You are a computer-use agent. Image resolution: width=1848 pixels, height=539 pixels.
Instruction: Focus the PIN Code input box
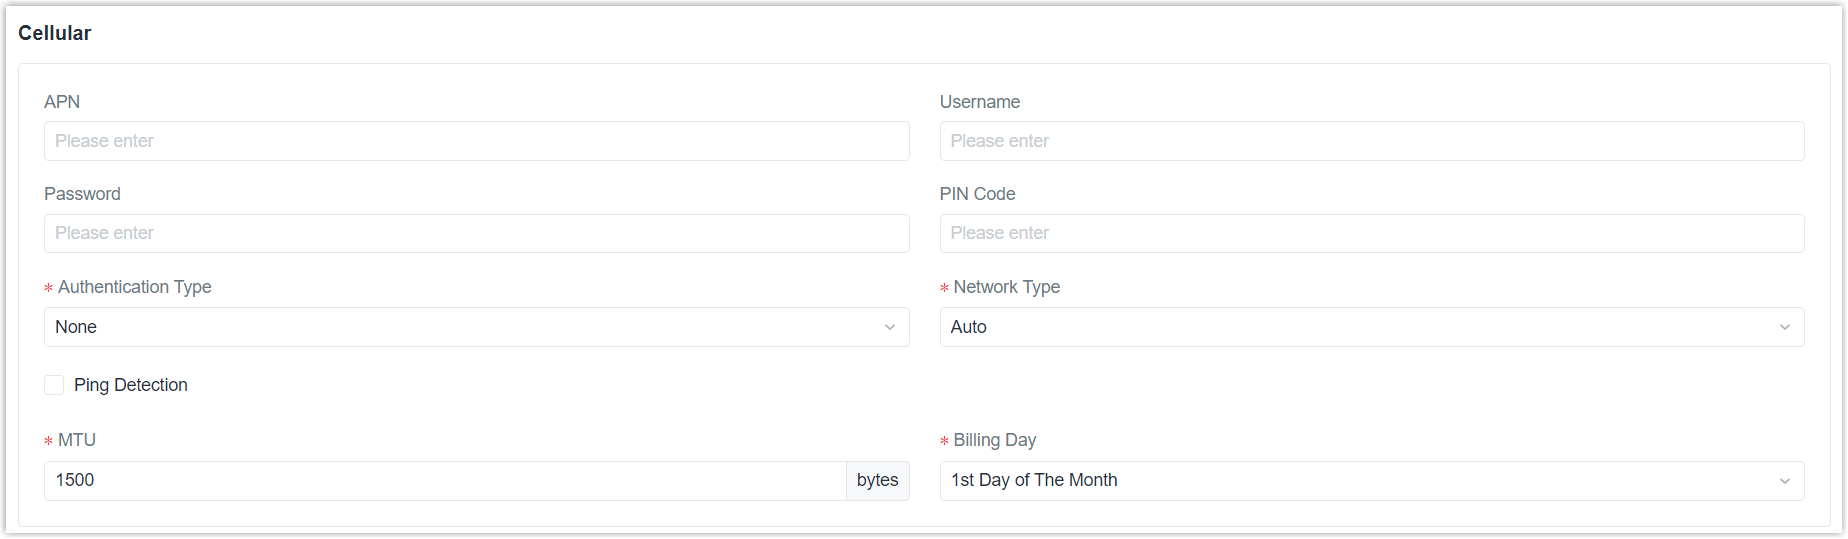[x=1372, y=233]
